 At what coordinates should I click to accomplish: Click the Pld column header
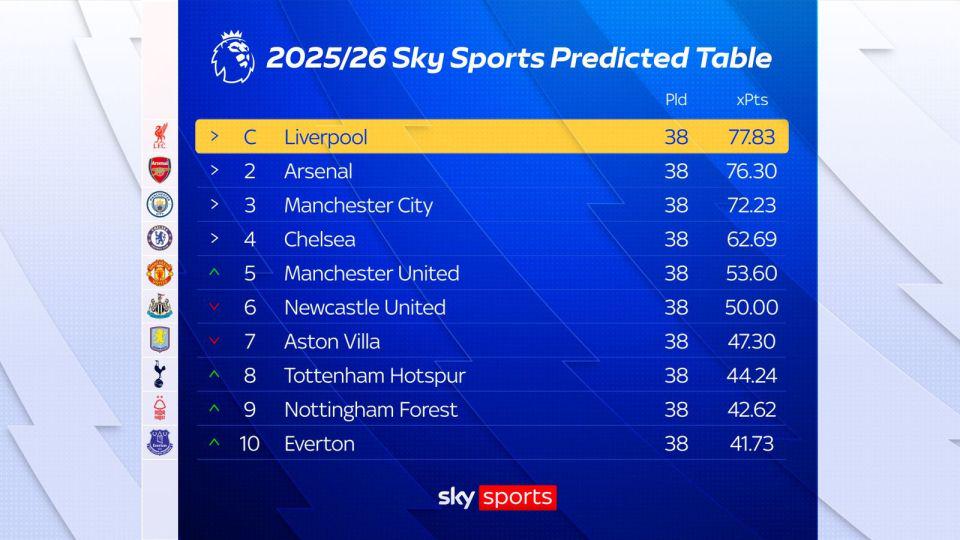676,100
